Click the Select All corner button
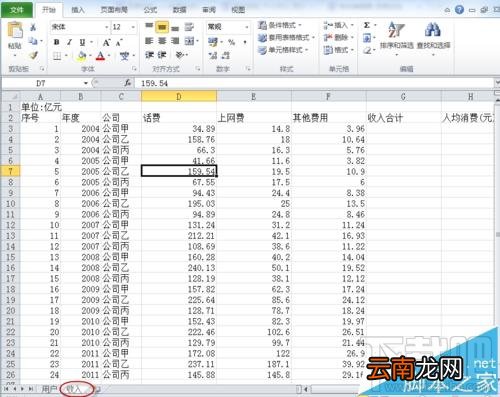Screen dimensions: 500x397 pos(11,97)
